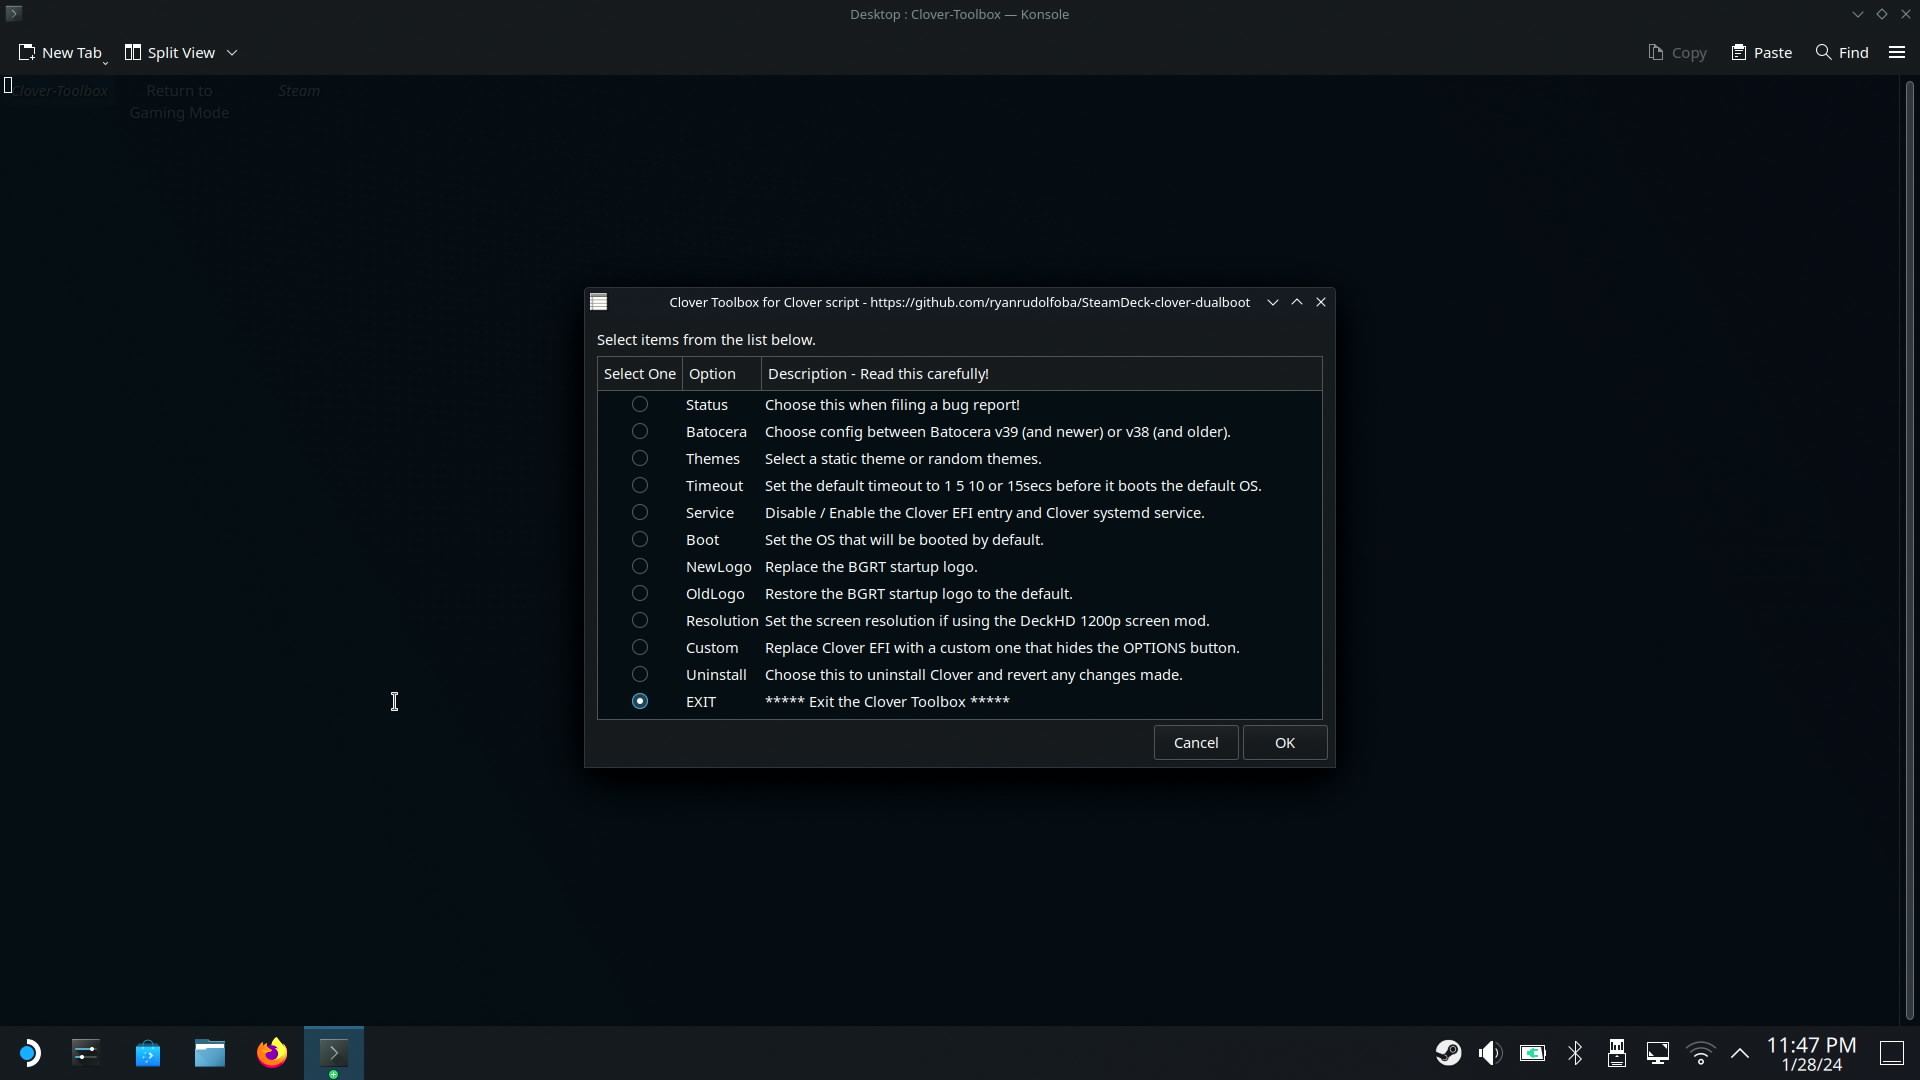Open volume control in system tray

1490,1053
